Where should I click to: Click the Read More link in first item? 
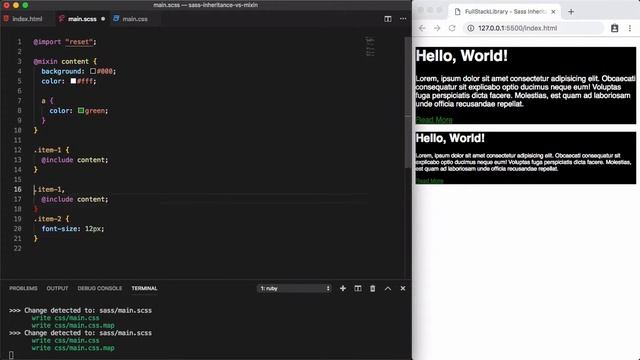click(x=434, y=120)
